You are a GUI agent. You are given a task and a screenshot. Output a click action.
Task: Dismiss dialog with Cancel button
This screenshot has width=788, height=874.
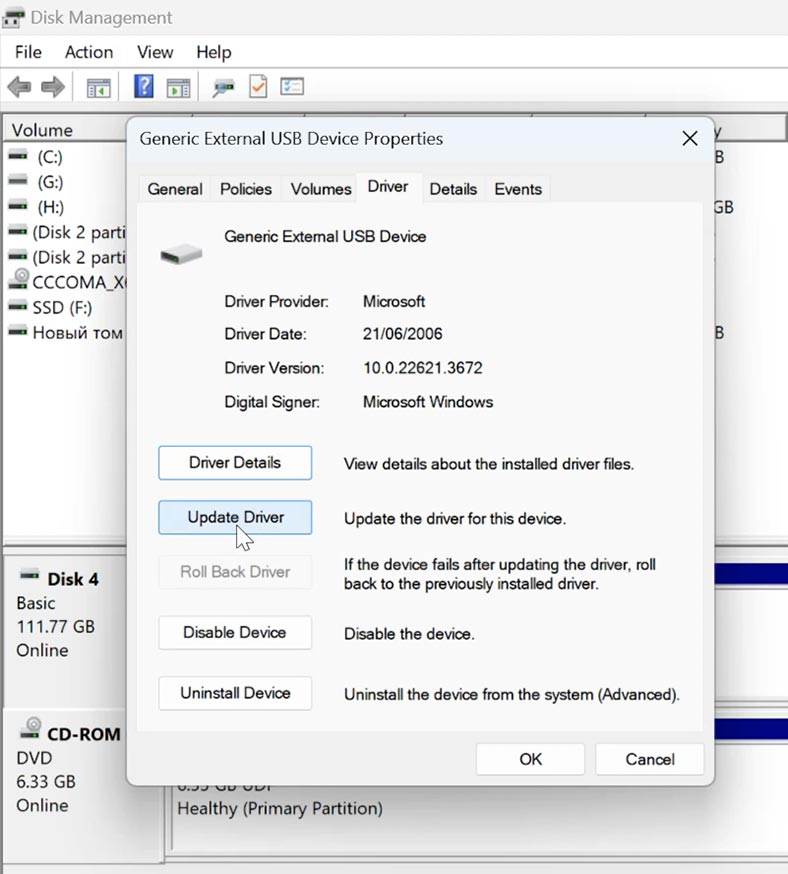point(650,759)
